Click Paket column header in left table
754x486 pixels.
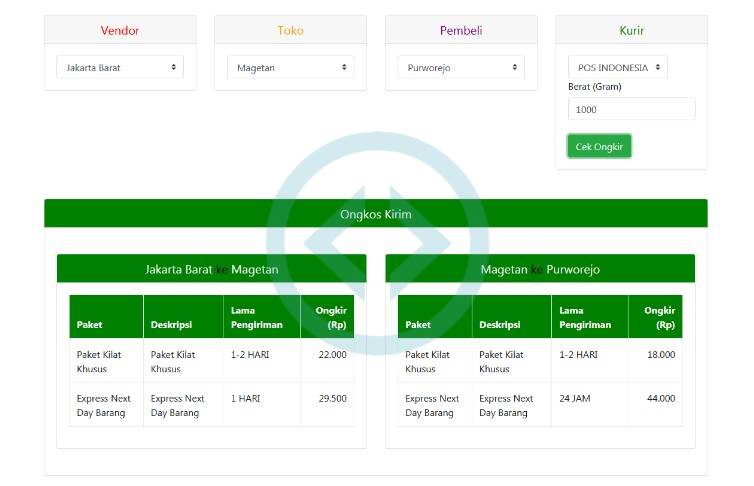click(90, 324)
